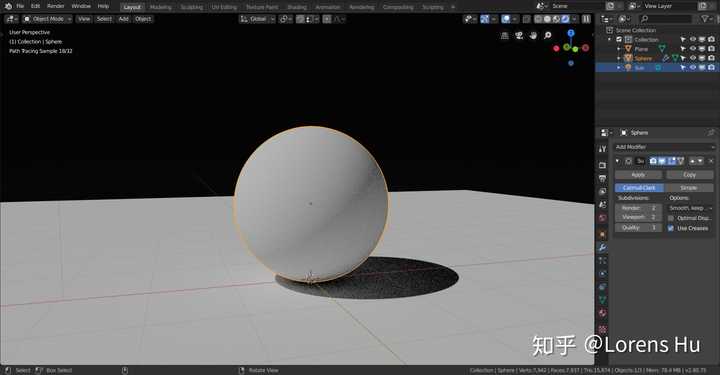The height and width of the screenshot is (375, 720).
Task: Open the Render menu
Action: (x=56, y=6)
